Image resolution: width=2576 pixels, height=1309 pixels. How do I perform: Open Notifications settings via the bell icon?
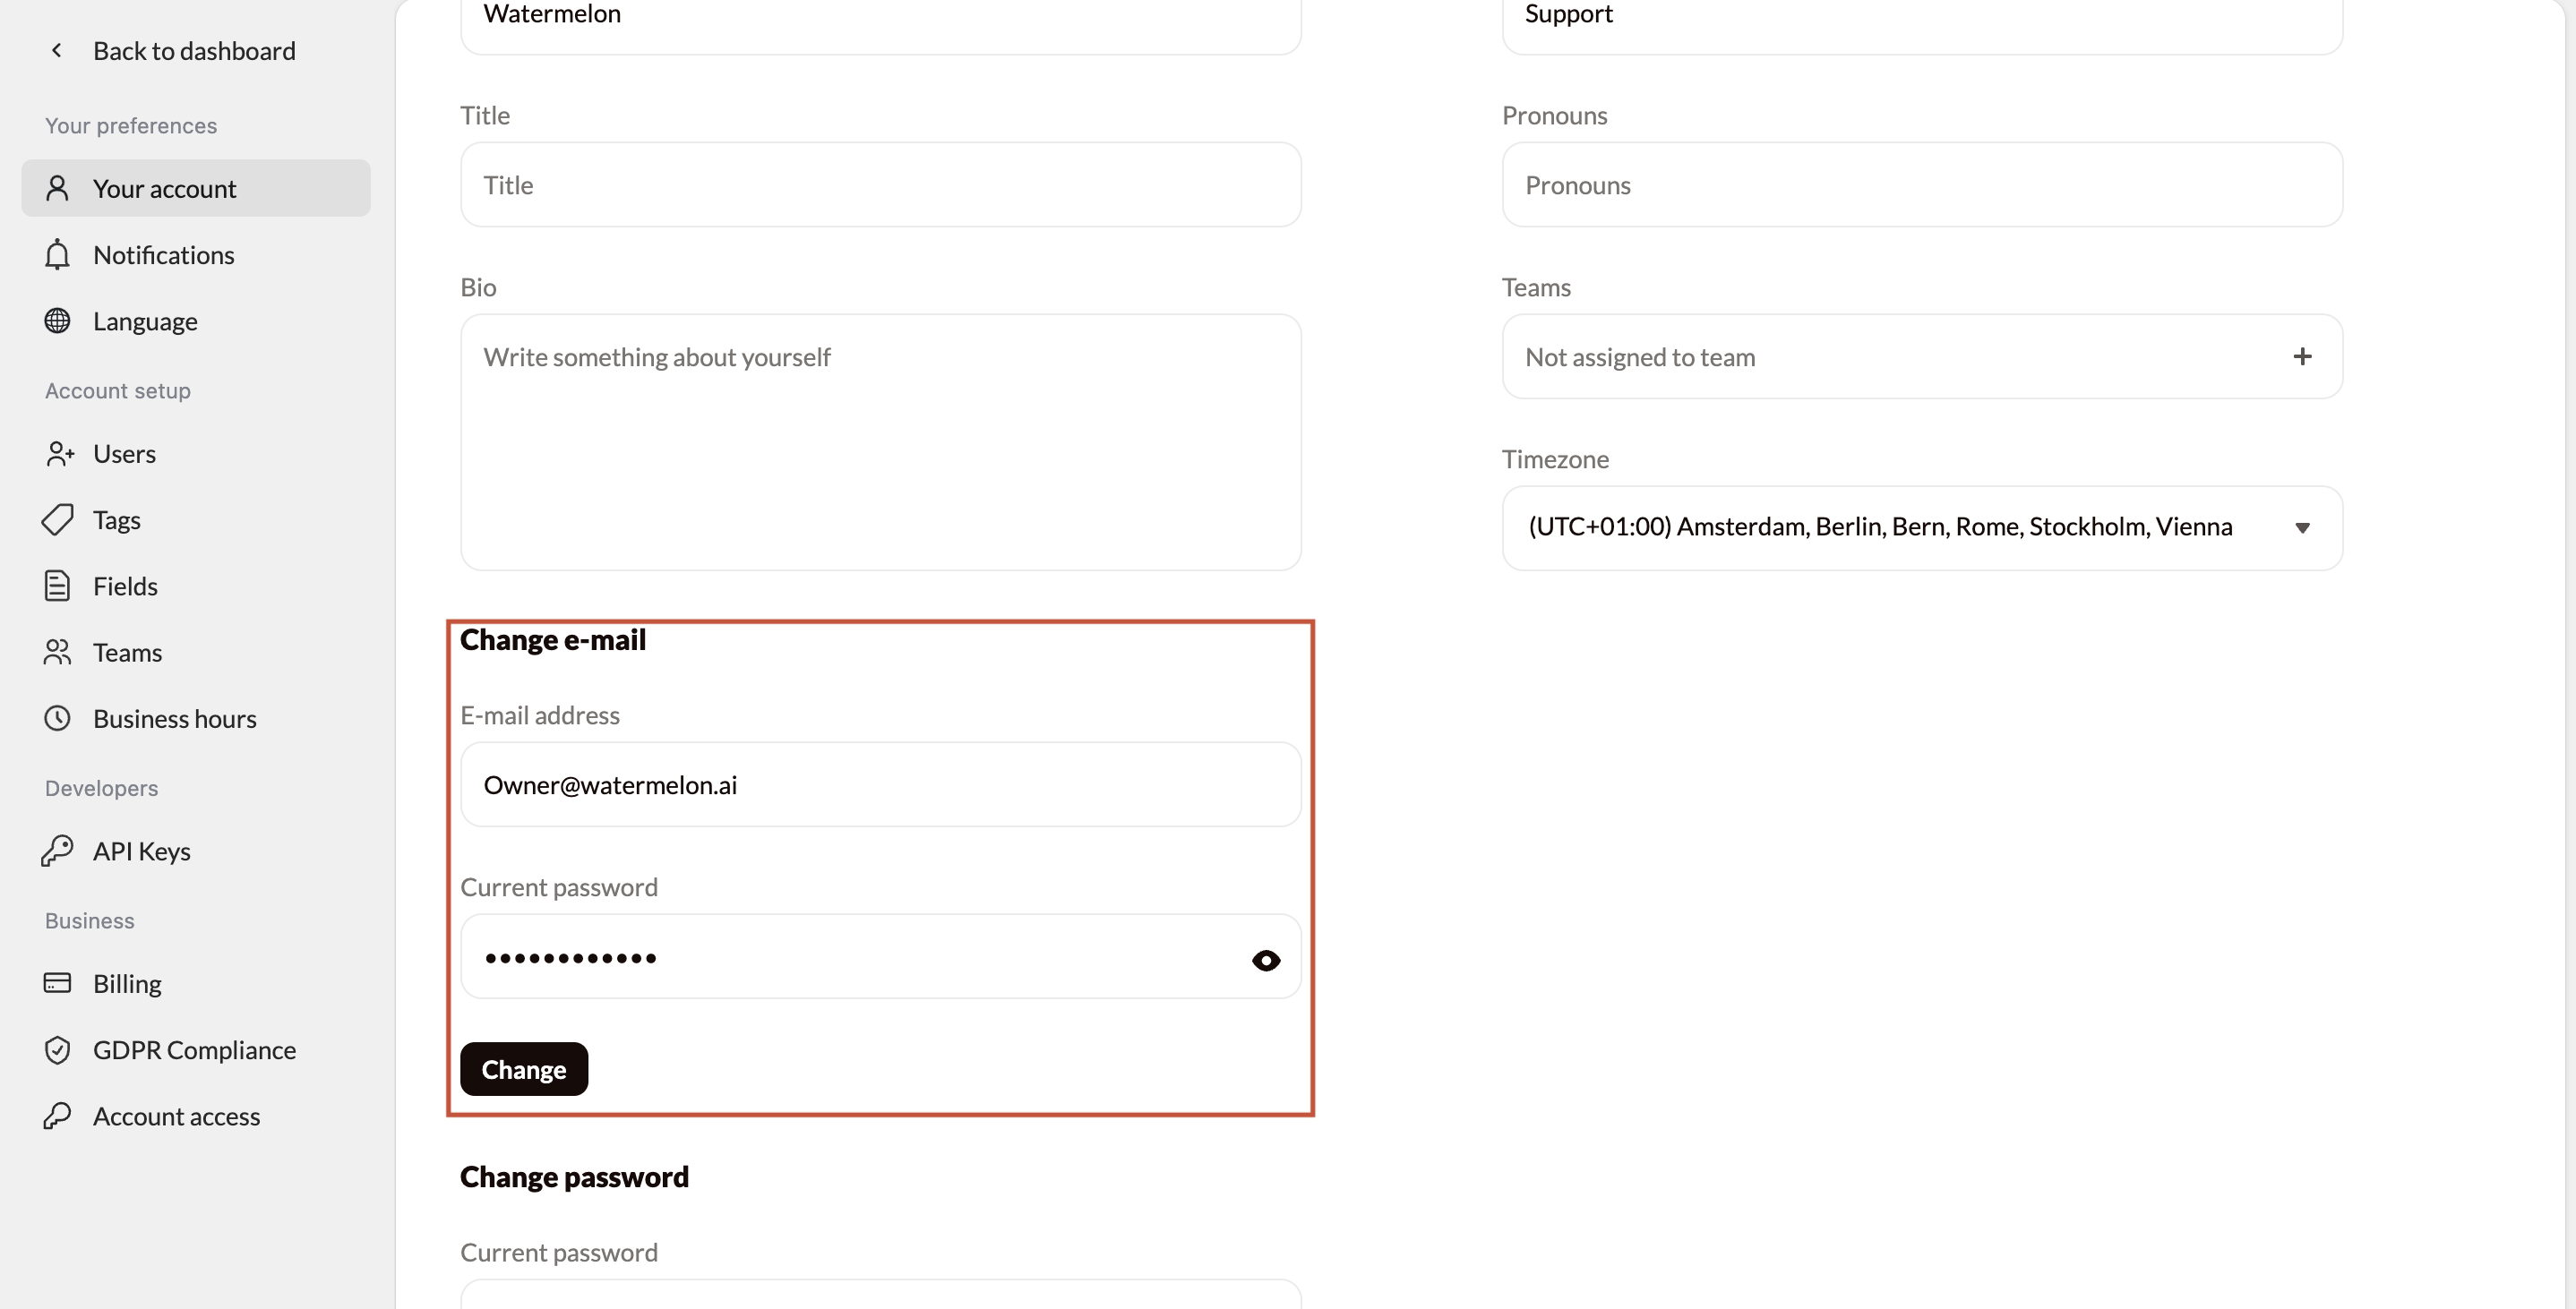coord(57,254)
